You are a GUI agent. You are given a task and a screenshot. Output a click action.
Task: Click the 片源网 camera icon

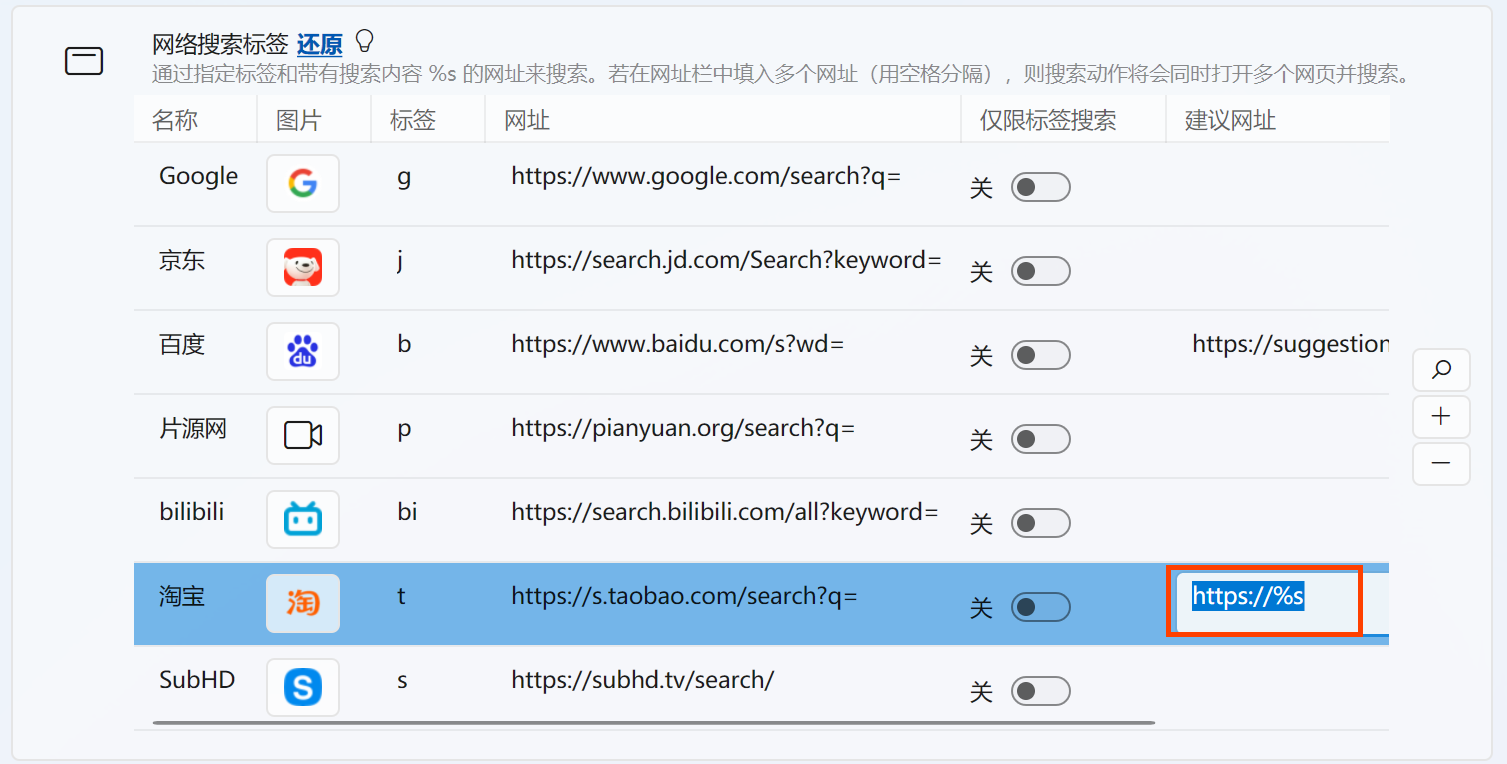[302, 435]
